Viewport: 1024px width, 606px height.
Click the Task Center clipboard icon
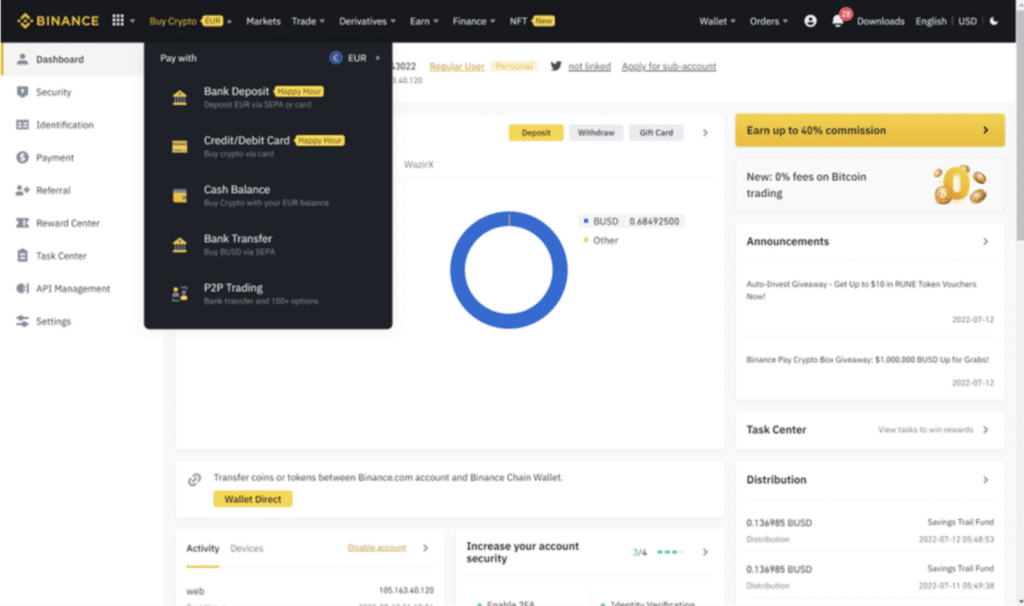(x=22, y=255)
